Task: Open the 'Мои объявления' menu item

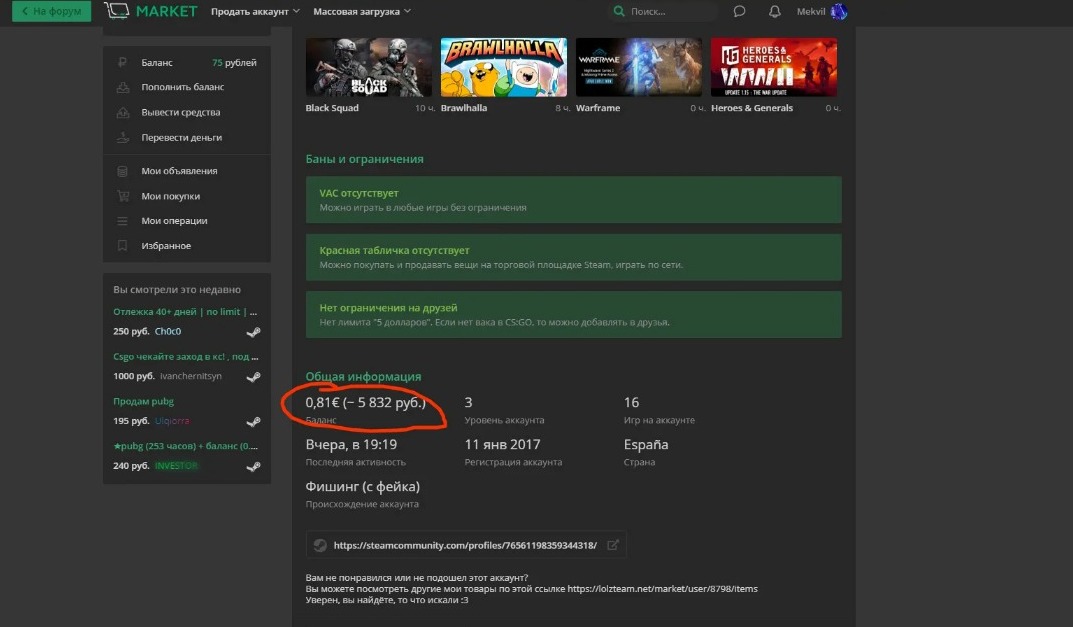Action: coord(179,171)
